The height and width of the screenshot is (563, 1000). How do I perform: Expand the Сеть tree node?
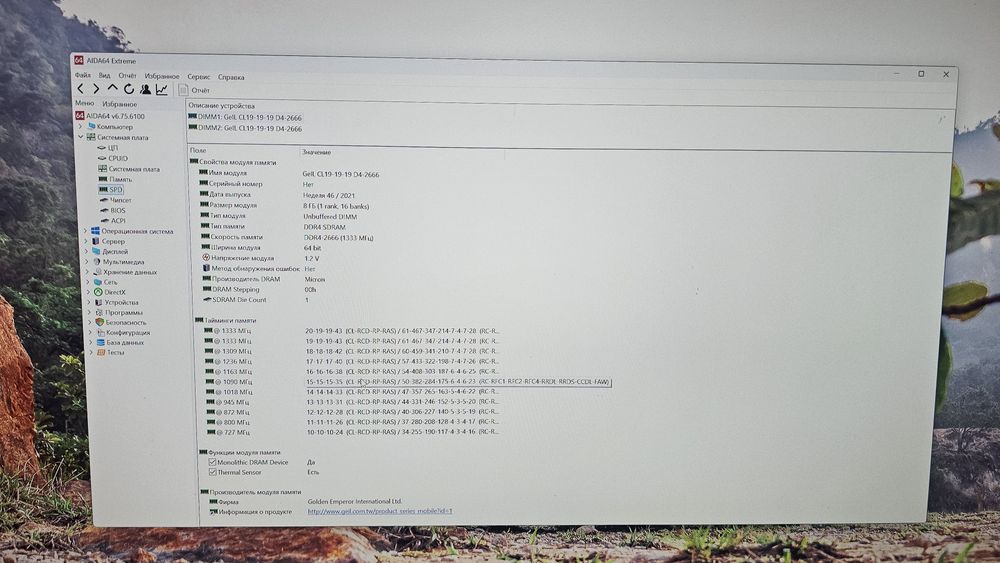pyautogui.click(x=88, y=282)
